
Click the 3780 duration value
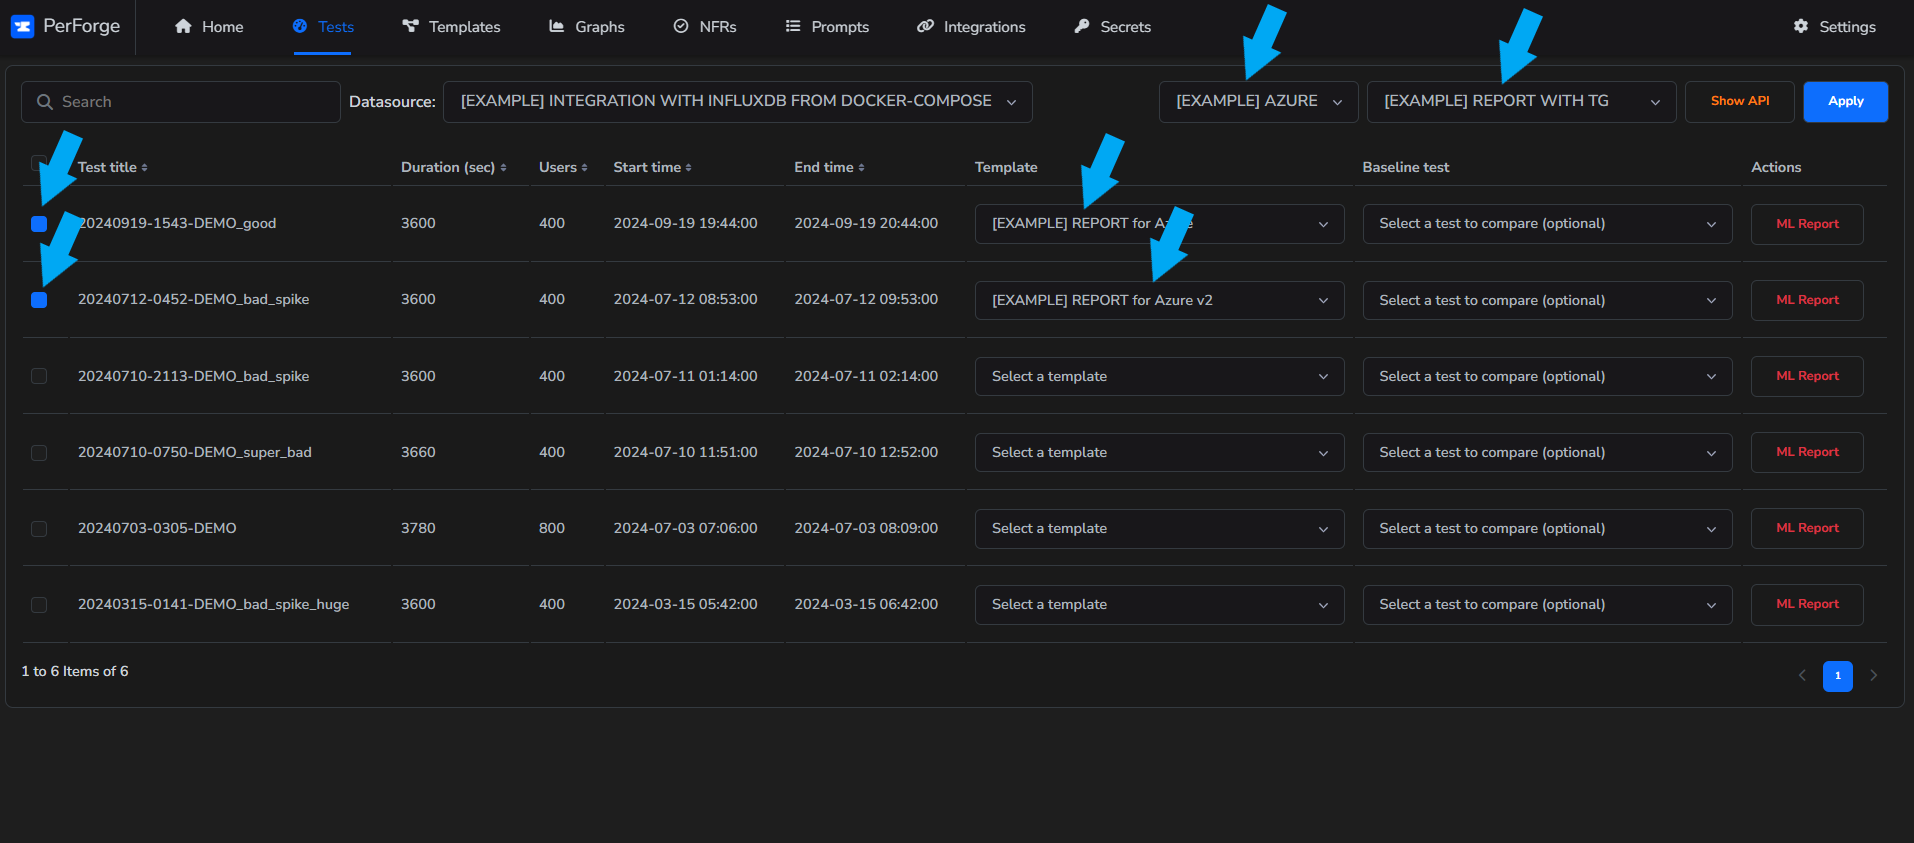click(x=418, y=528)
